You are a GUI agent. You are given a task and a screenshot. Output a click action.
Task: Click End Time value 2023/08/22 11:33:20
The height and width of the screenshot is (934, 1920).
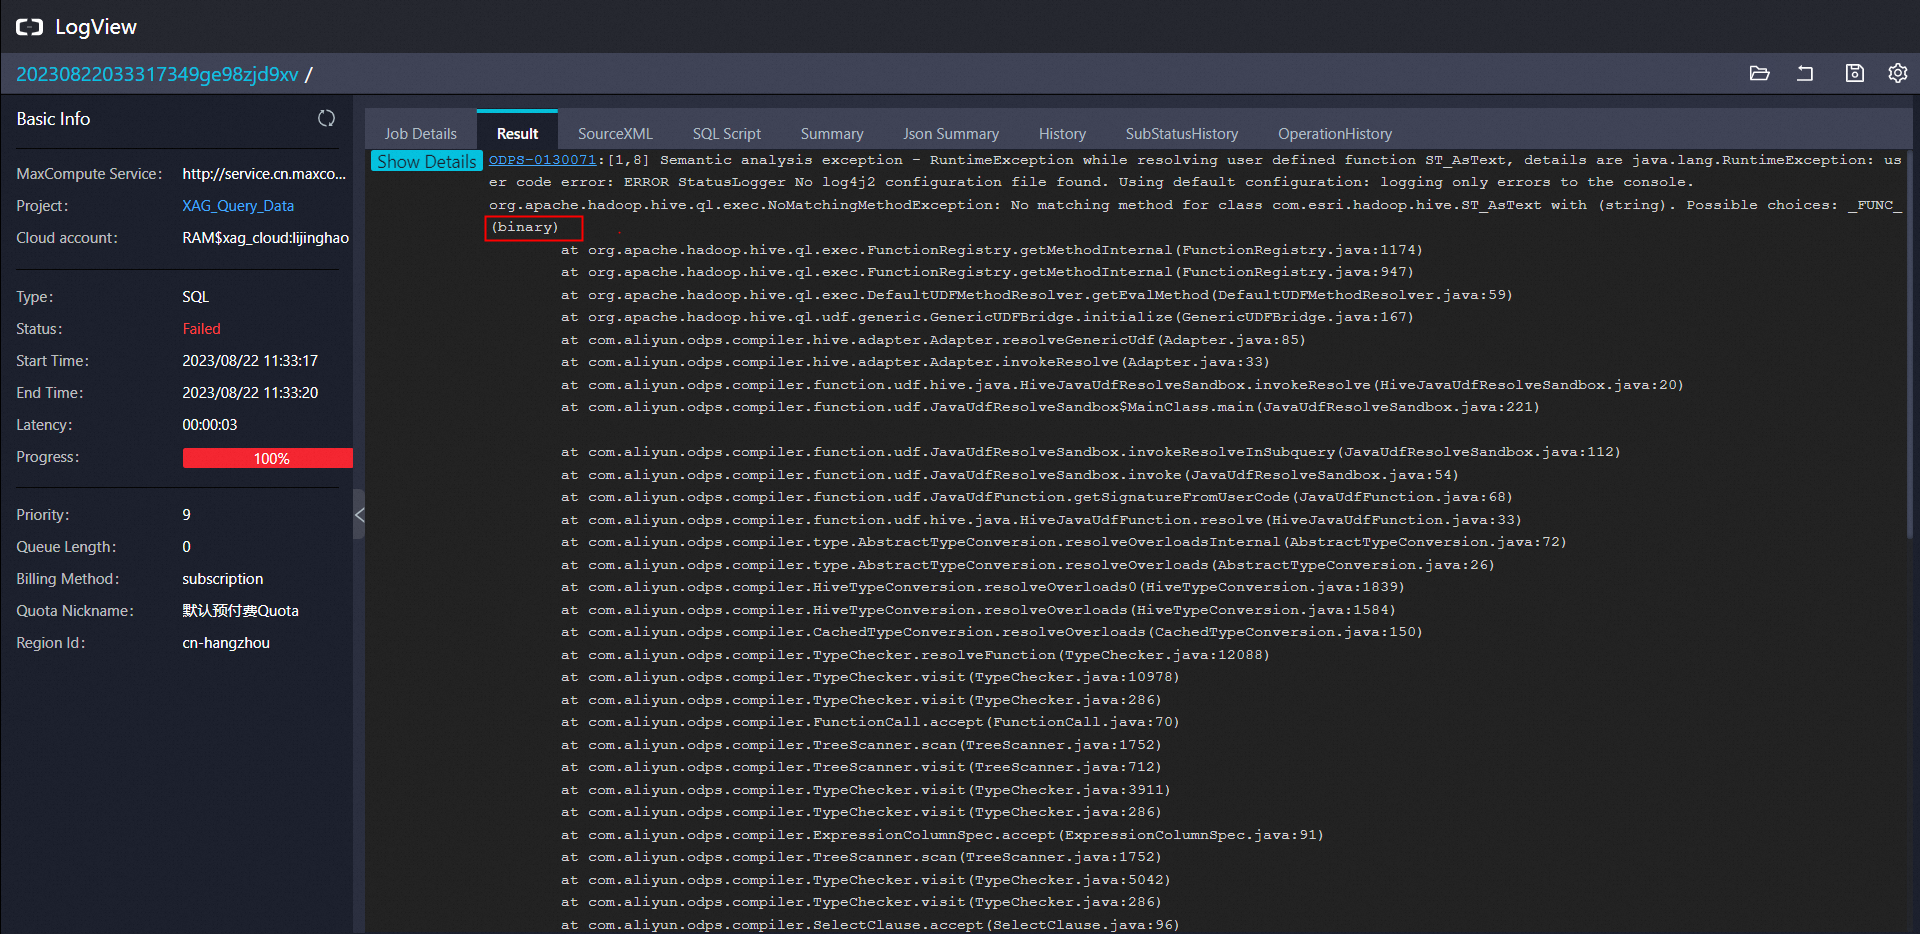tap(250, 392)
